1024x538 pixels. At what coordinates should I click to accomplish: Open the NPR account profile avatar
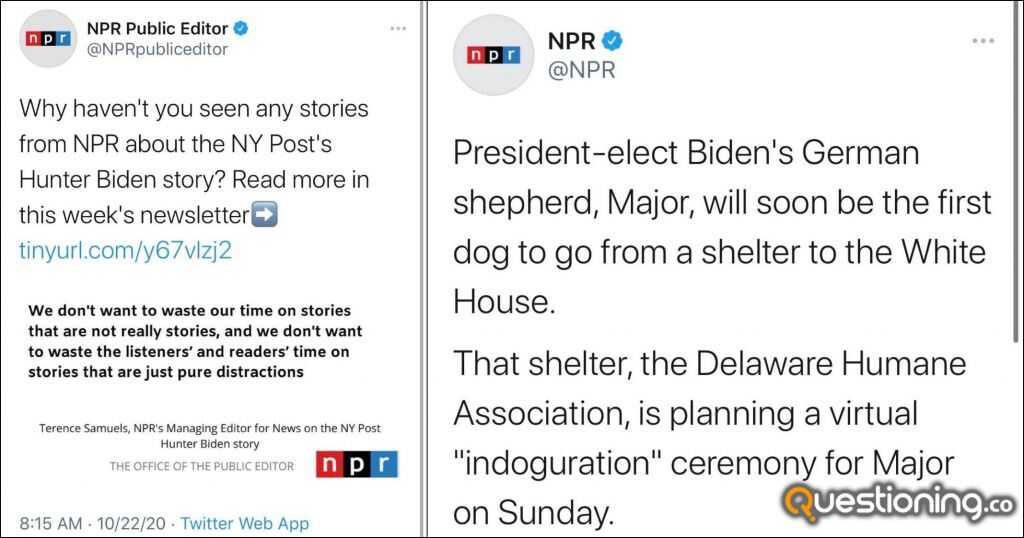click(494, 55)
